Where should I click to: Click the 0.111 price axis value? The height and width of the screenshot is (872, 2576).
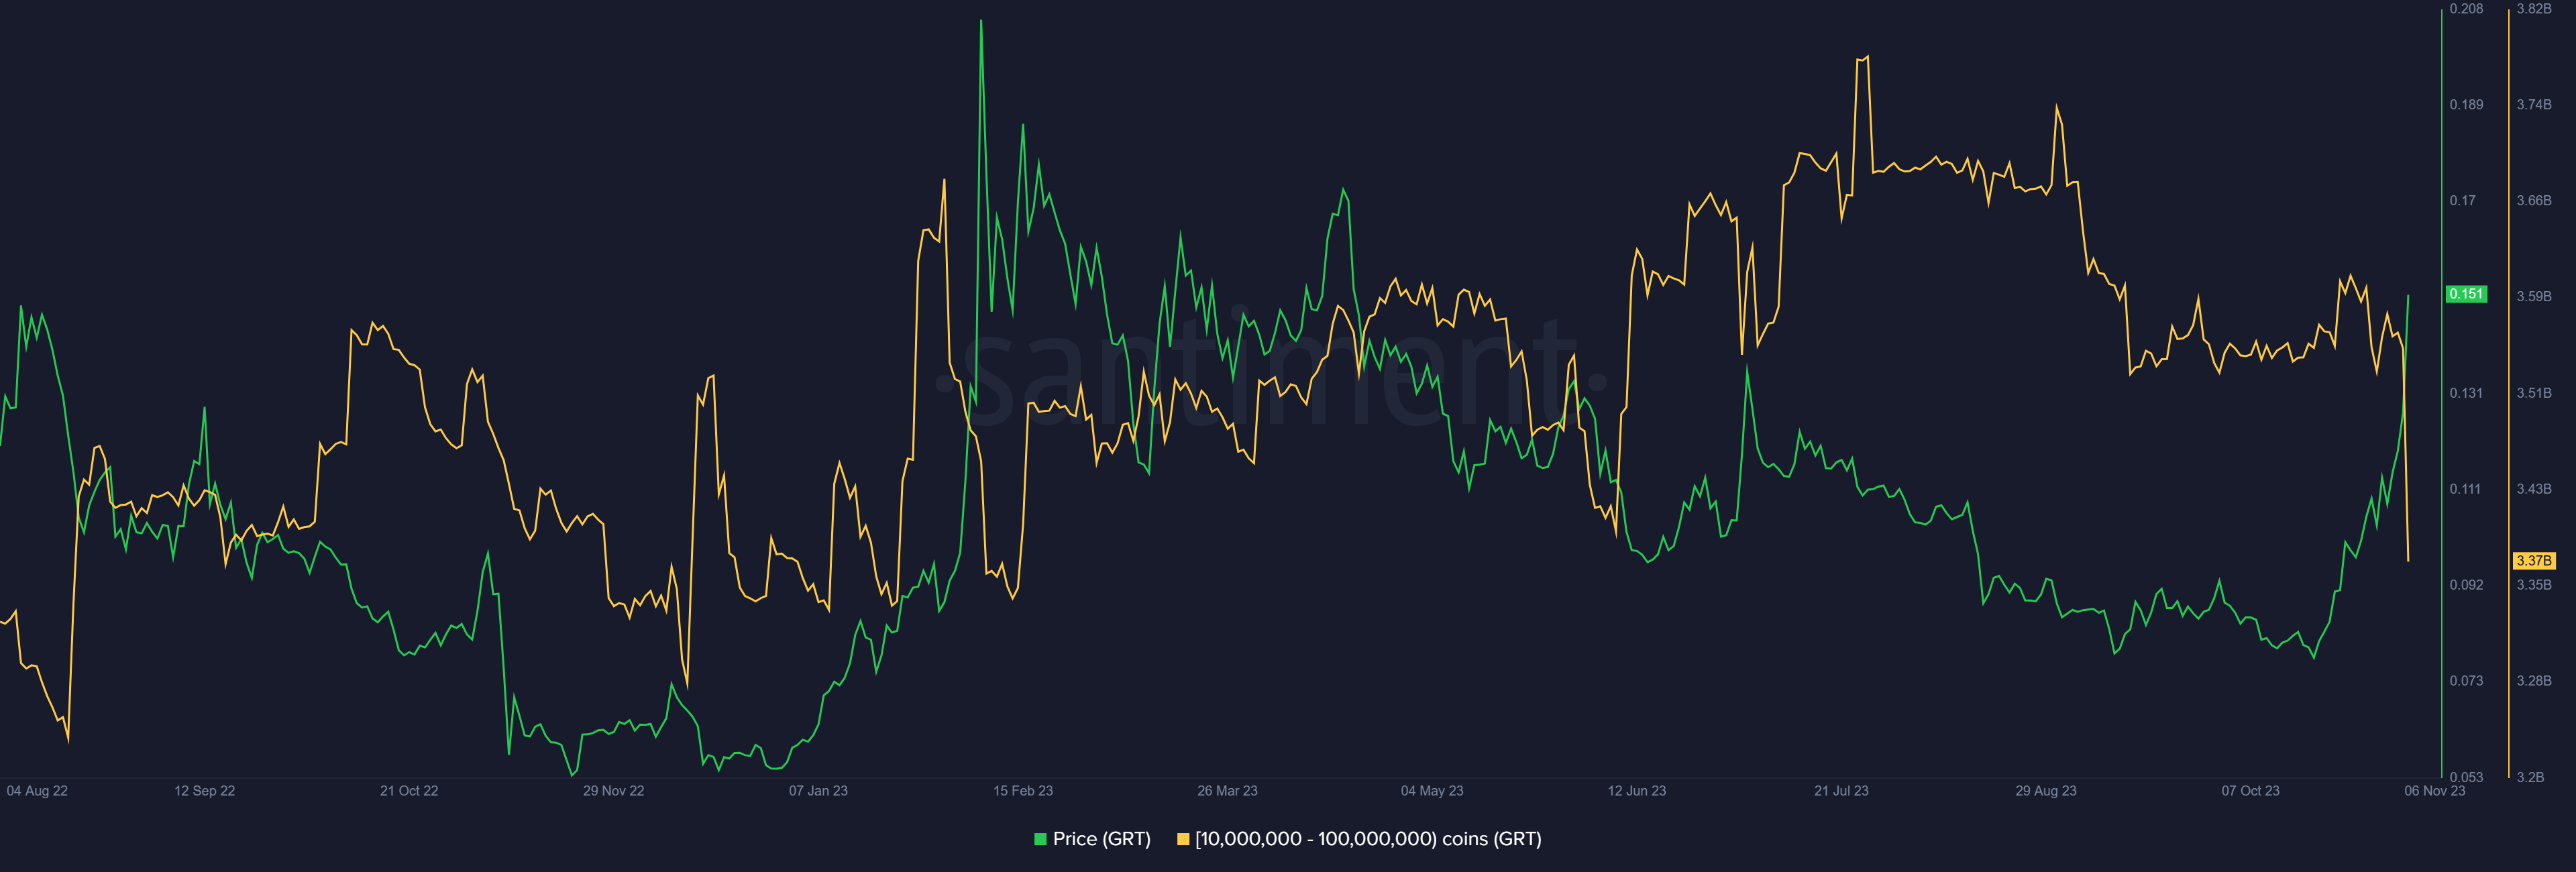click(x=2465, y=489)
